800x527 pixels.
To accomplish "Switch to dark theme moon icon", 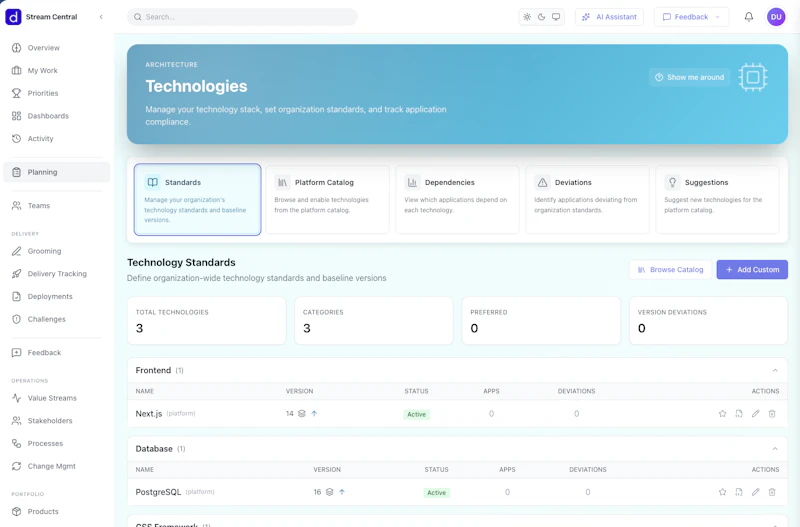I will coord(541,17).
